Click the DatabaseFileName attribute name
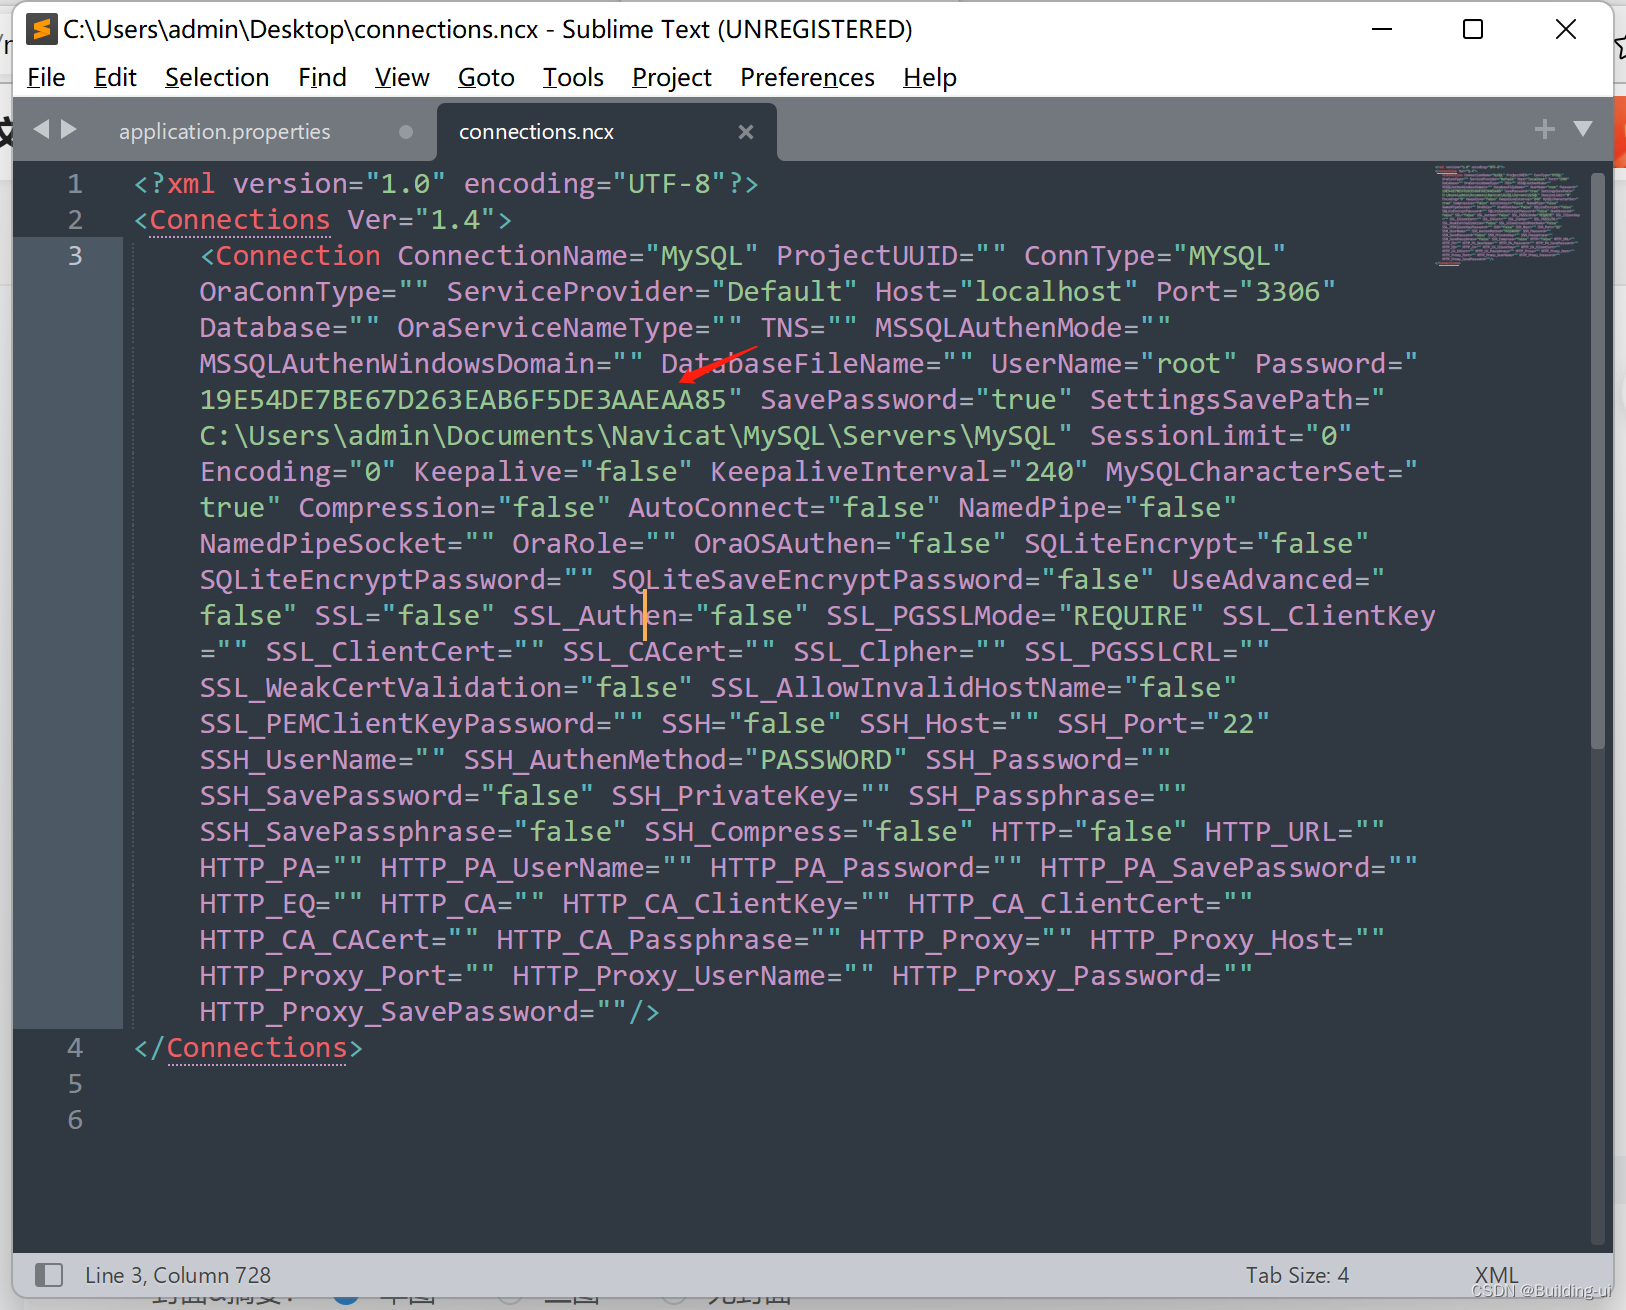 point(801,364)
